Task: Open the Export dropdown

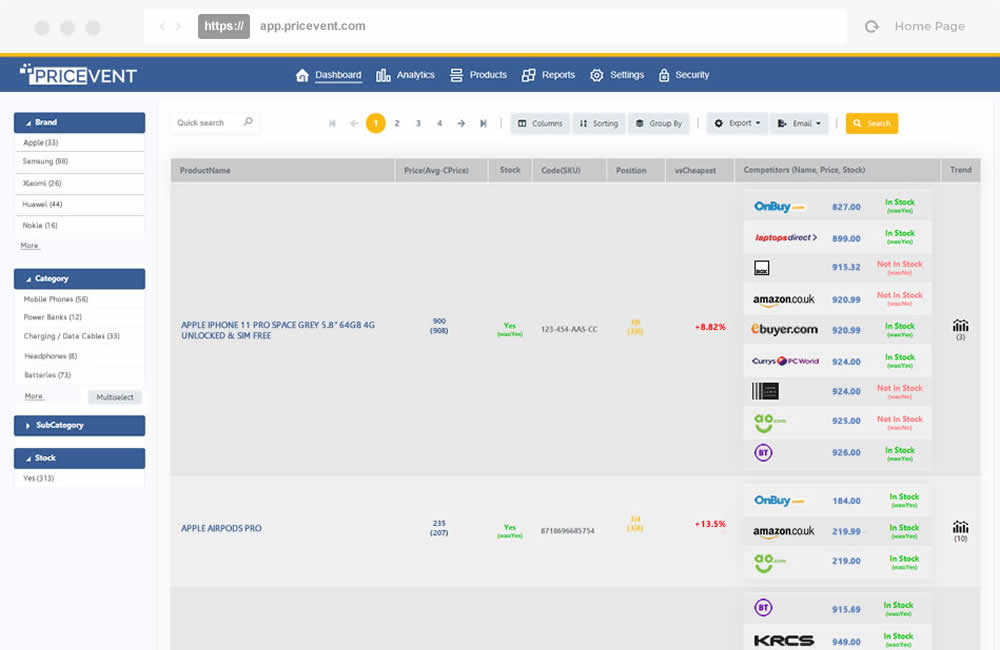Action: coord(737,123)
